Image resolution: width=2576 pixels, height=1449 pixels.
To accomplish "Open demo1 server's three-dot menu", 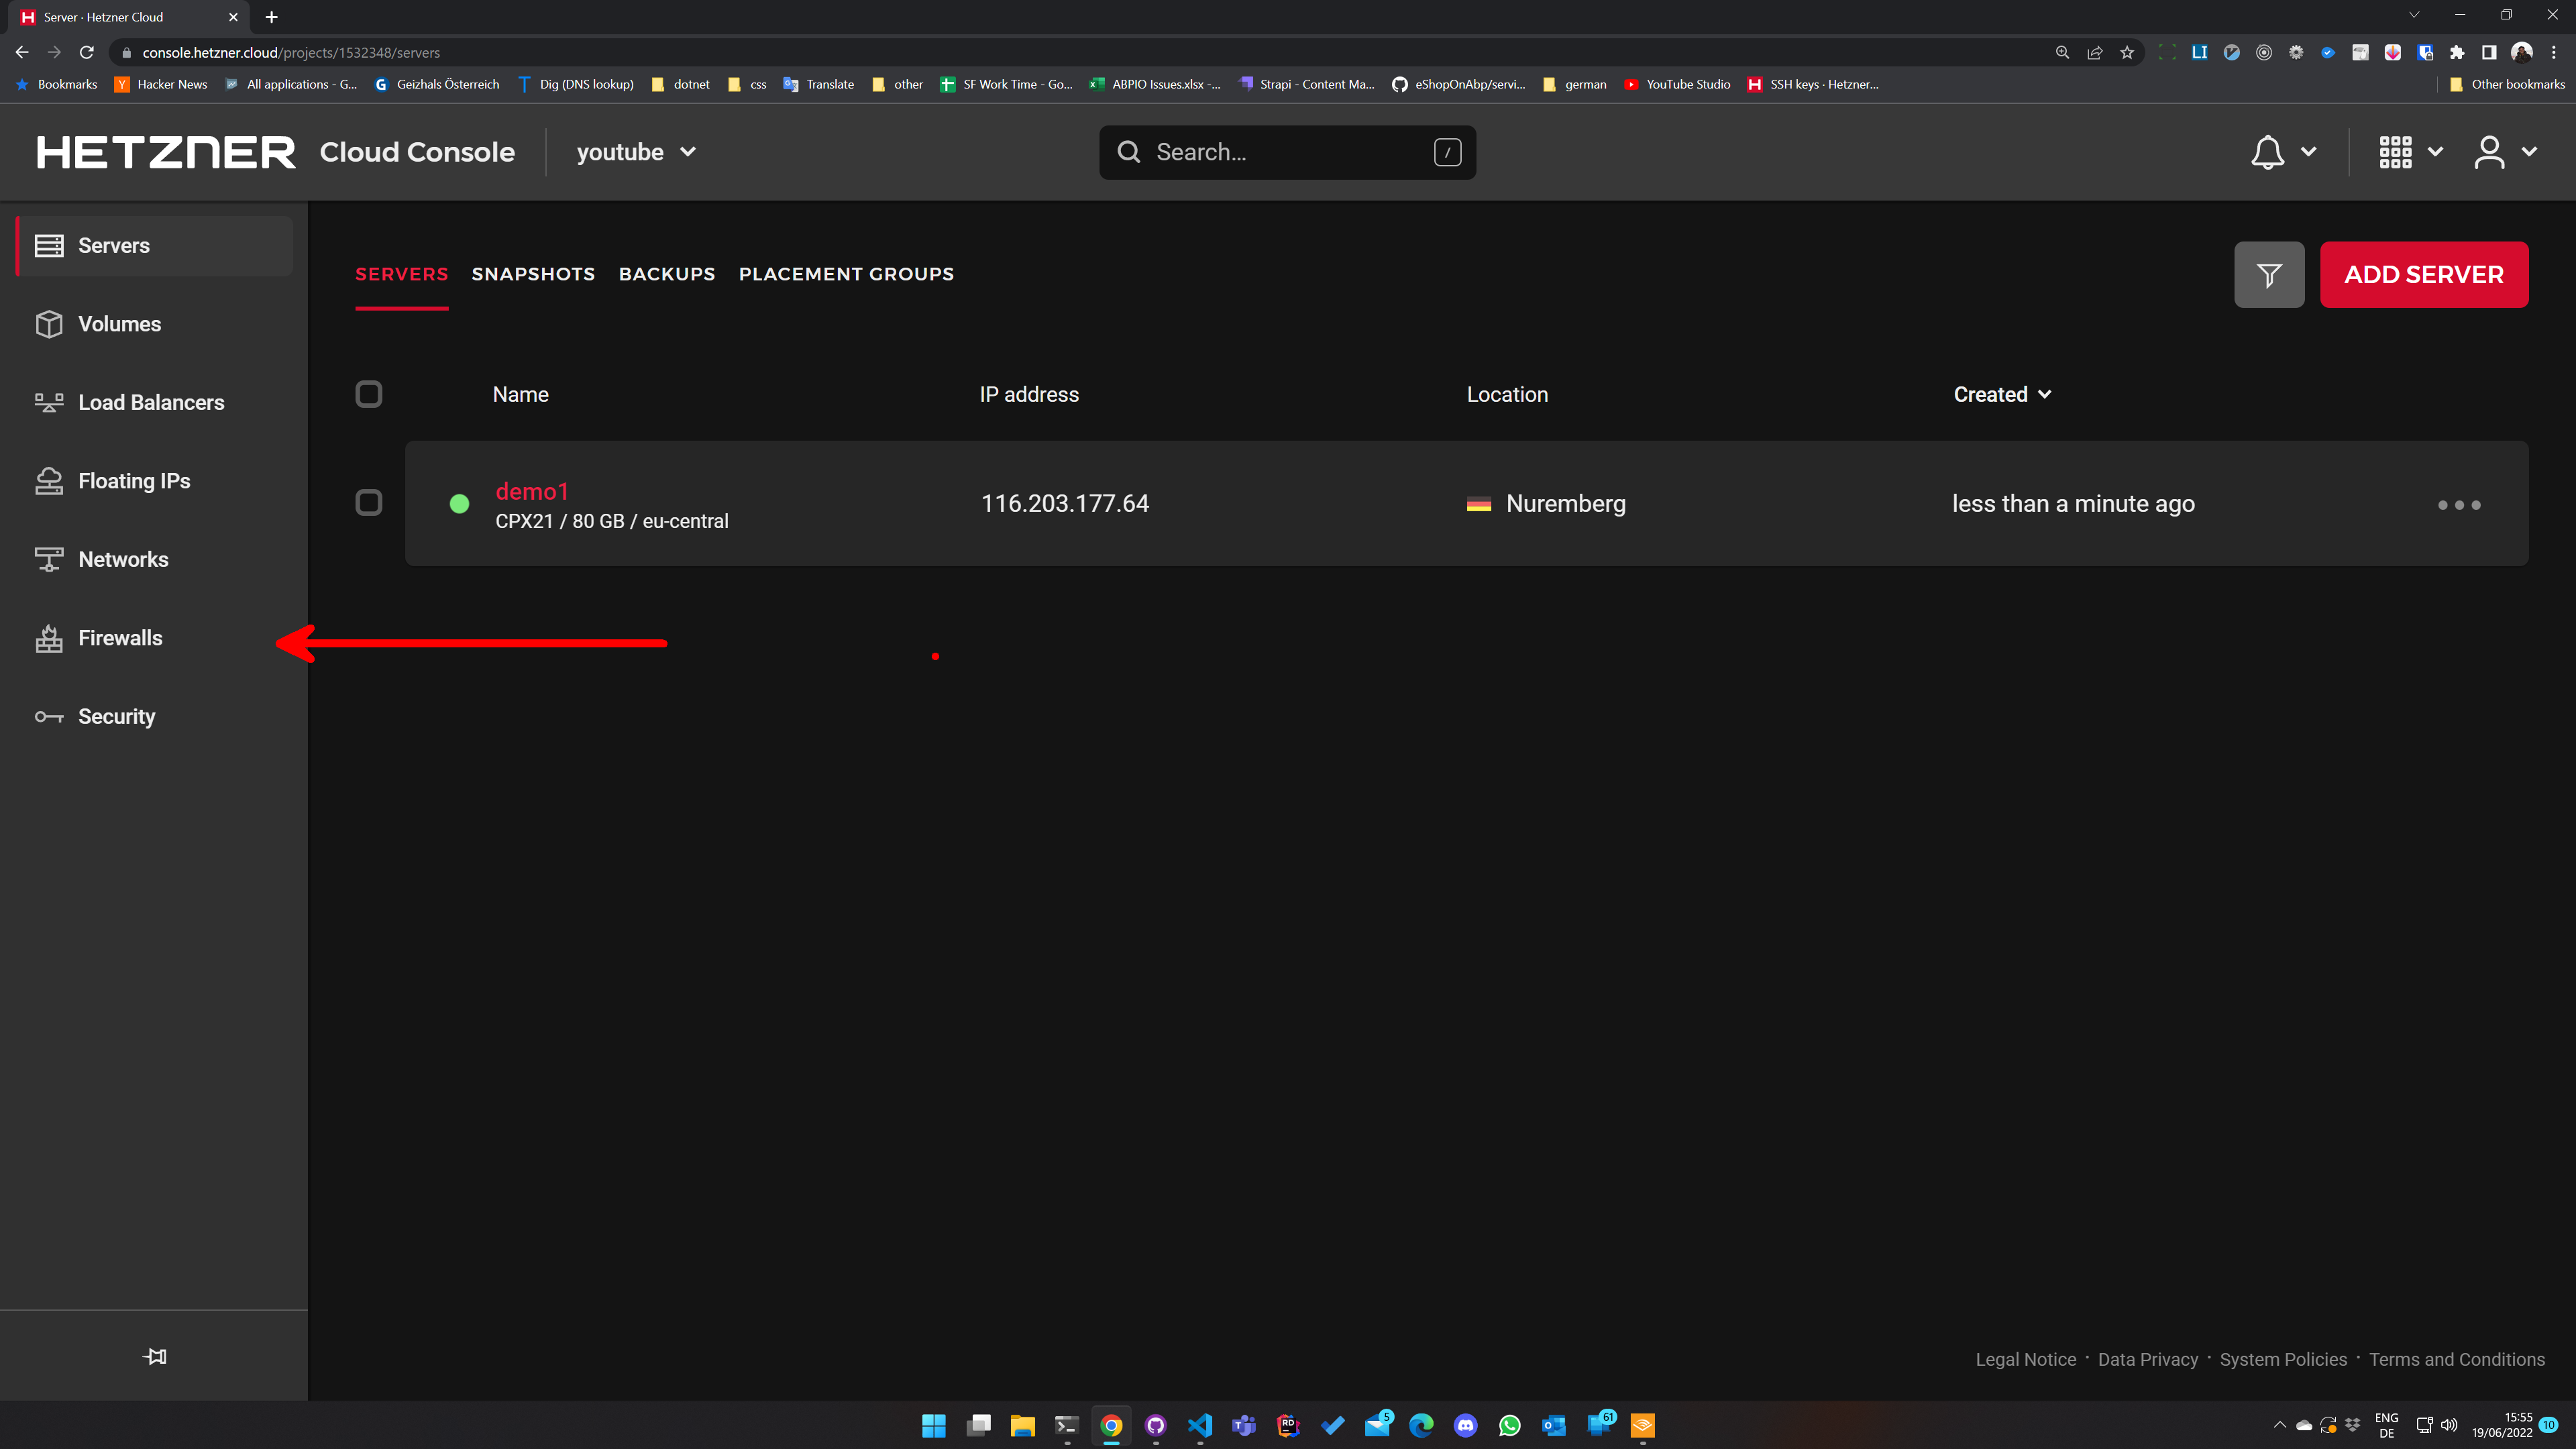I will pyautogui.click(x=2458, y=504).
